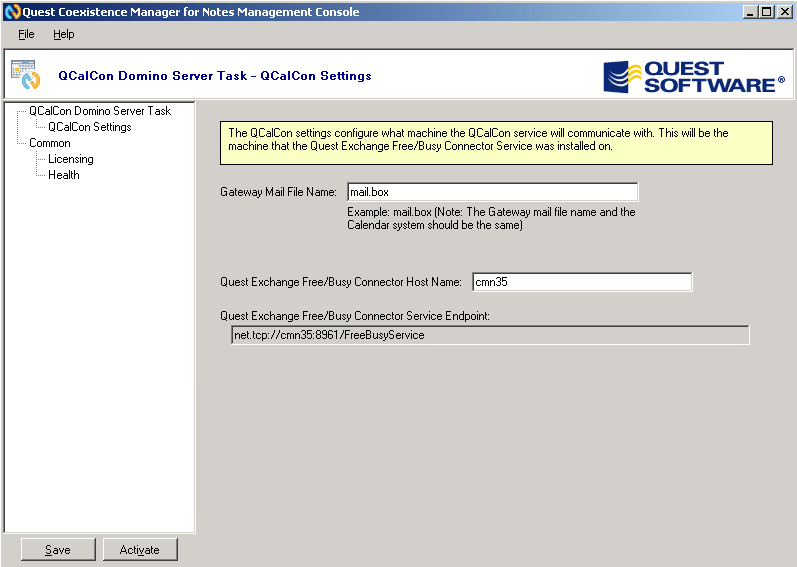Click the QCalCon calendar icon in header
Screen dimensions: 797x567
point(25,75)
